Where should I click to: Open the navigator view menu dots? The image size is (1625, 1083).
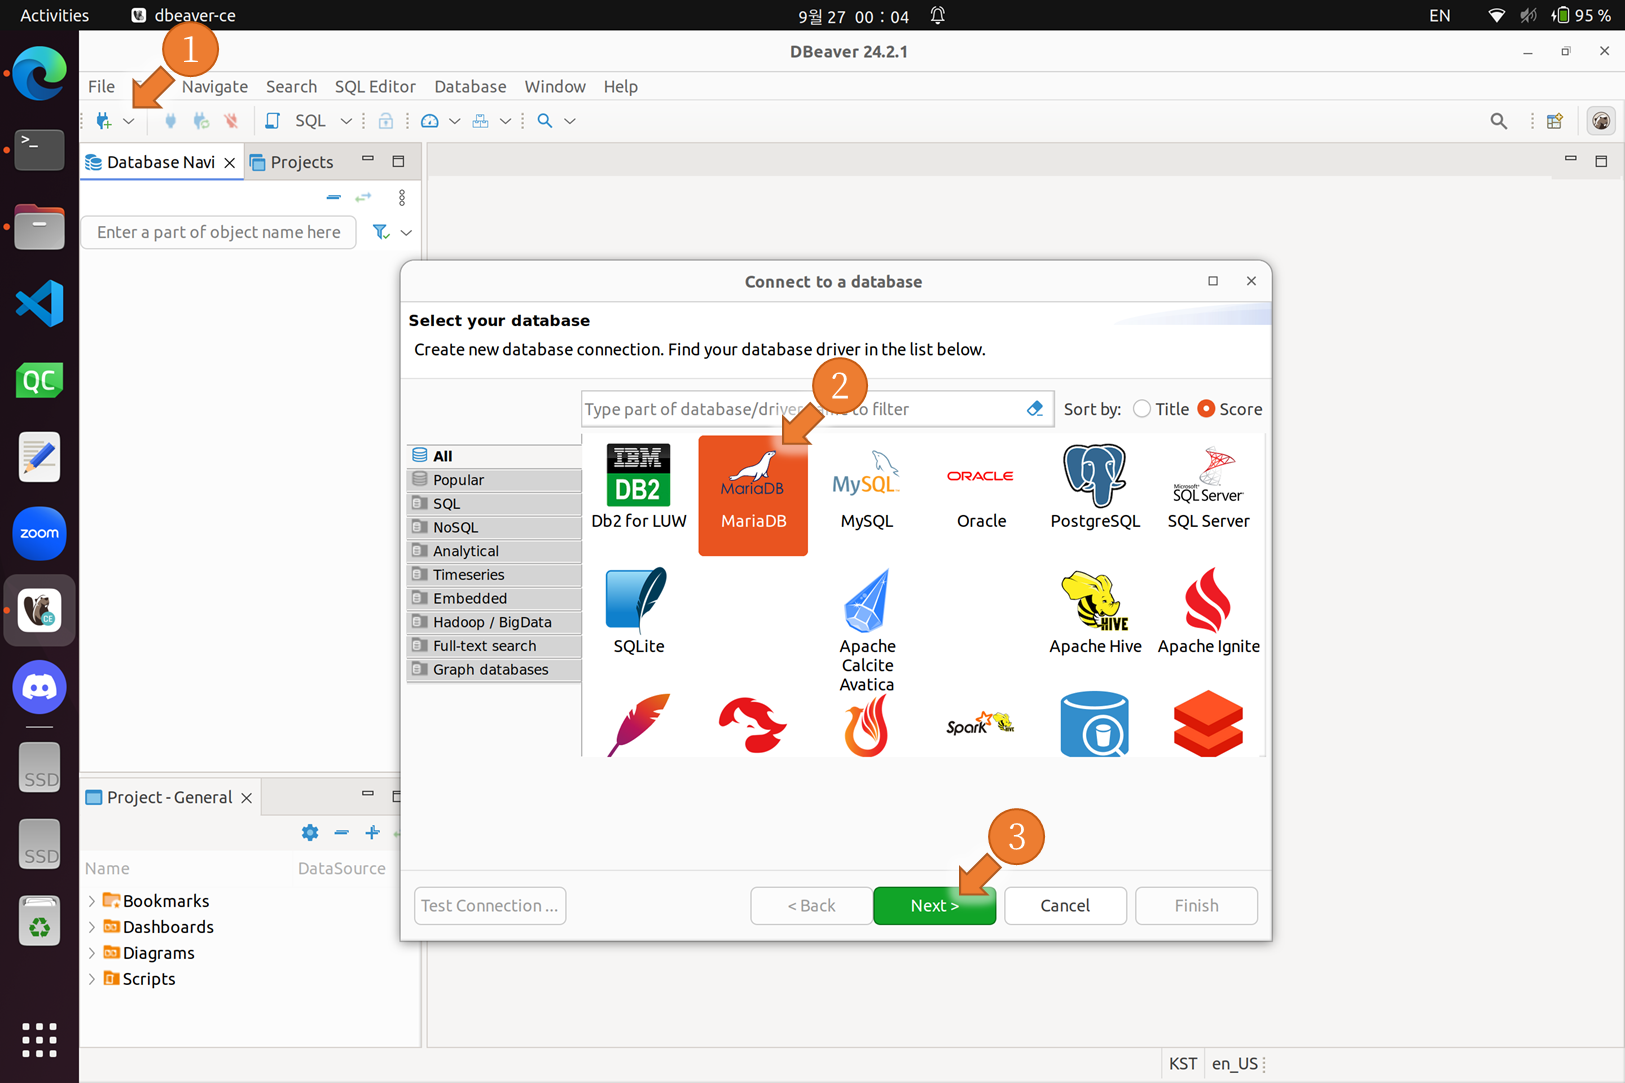coord(402,198)
